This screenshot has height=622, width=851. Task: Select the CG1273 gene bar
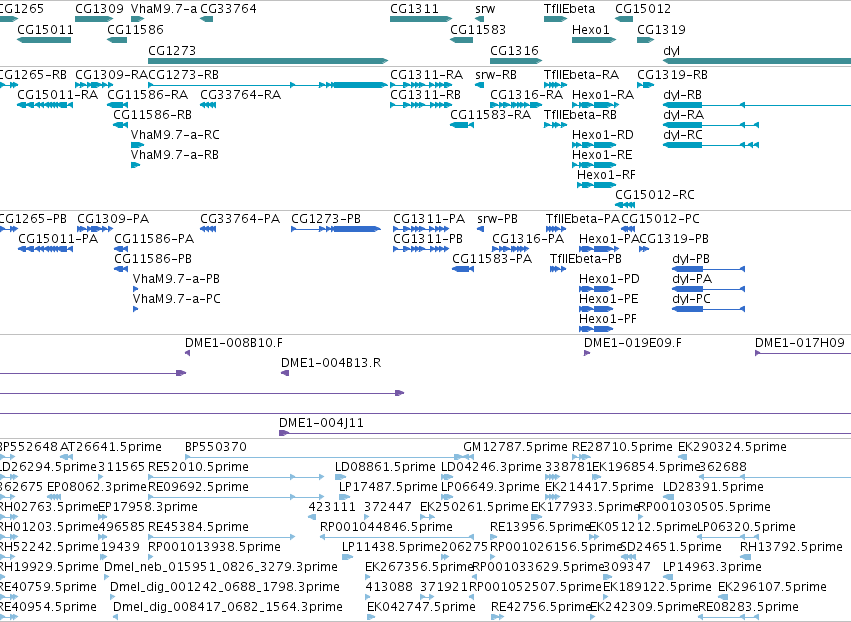tap(268, 61)
